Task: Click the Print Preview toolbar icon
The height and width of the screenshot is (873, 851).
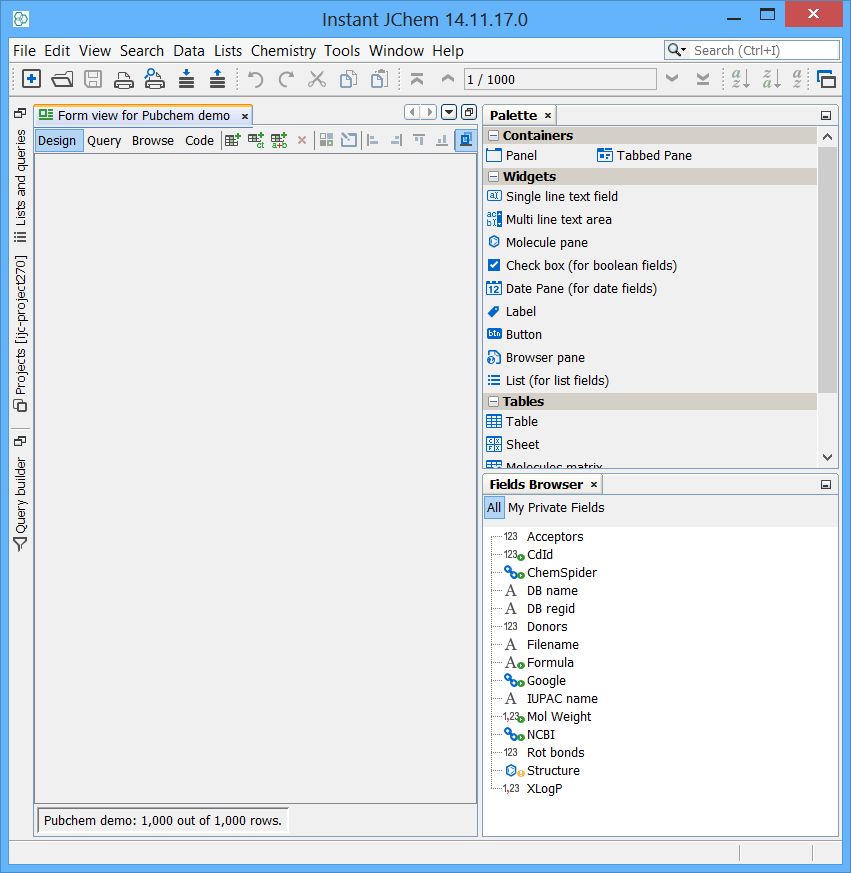Action: (x=153, y=79)
